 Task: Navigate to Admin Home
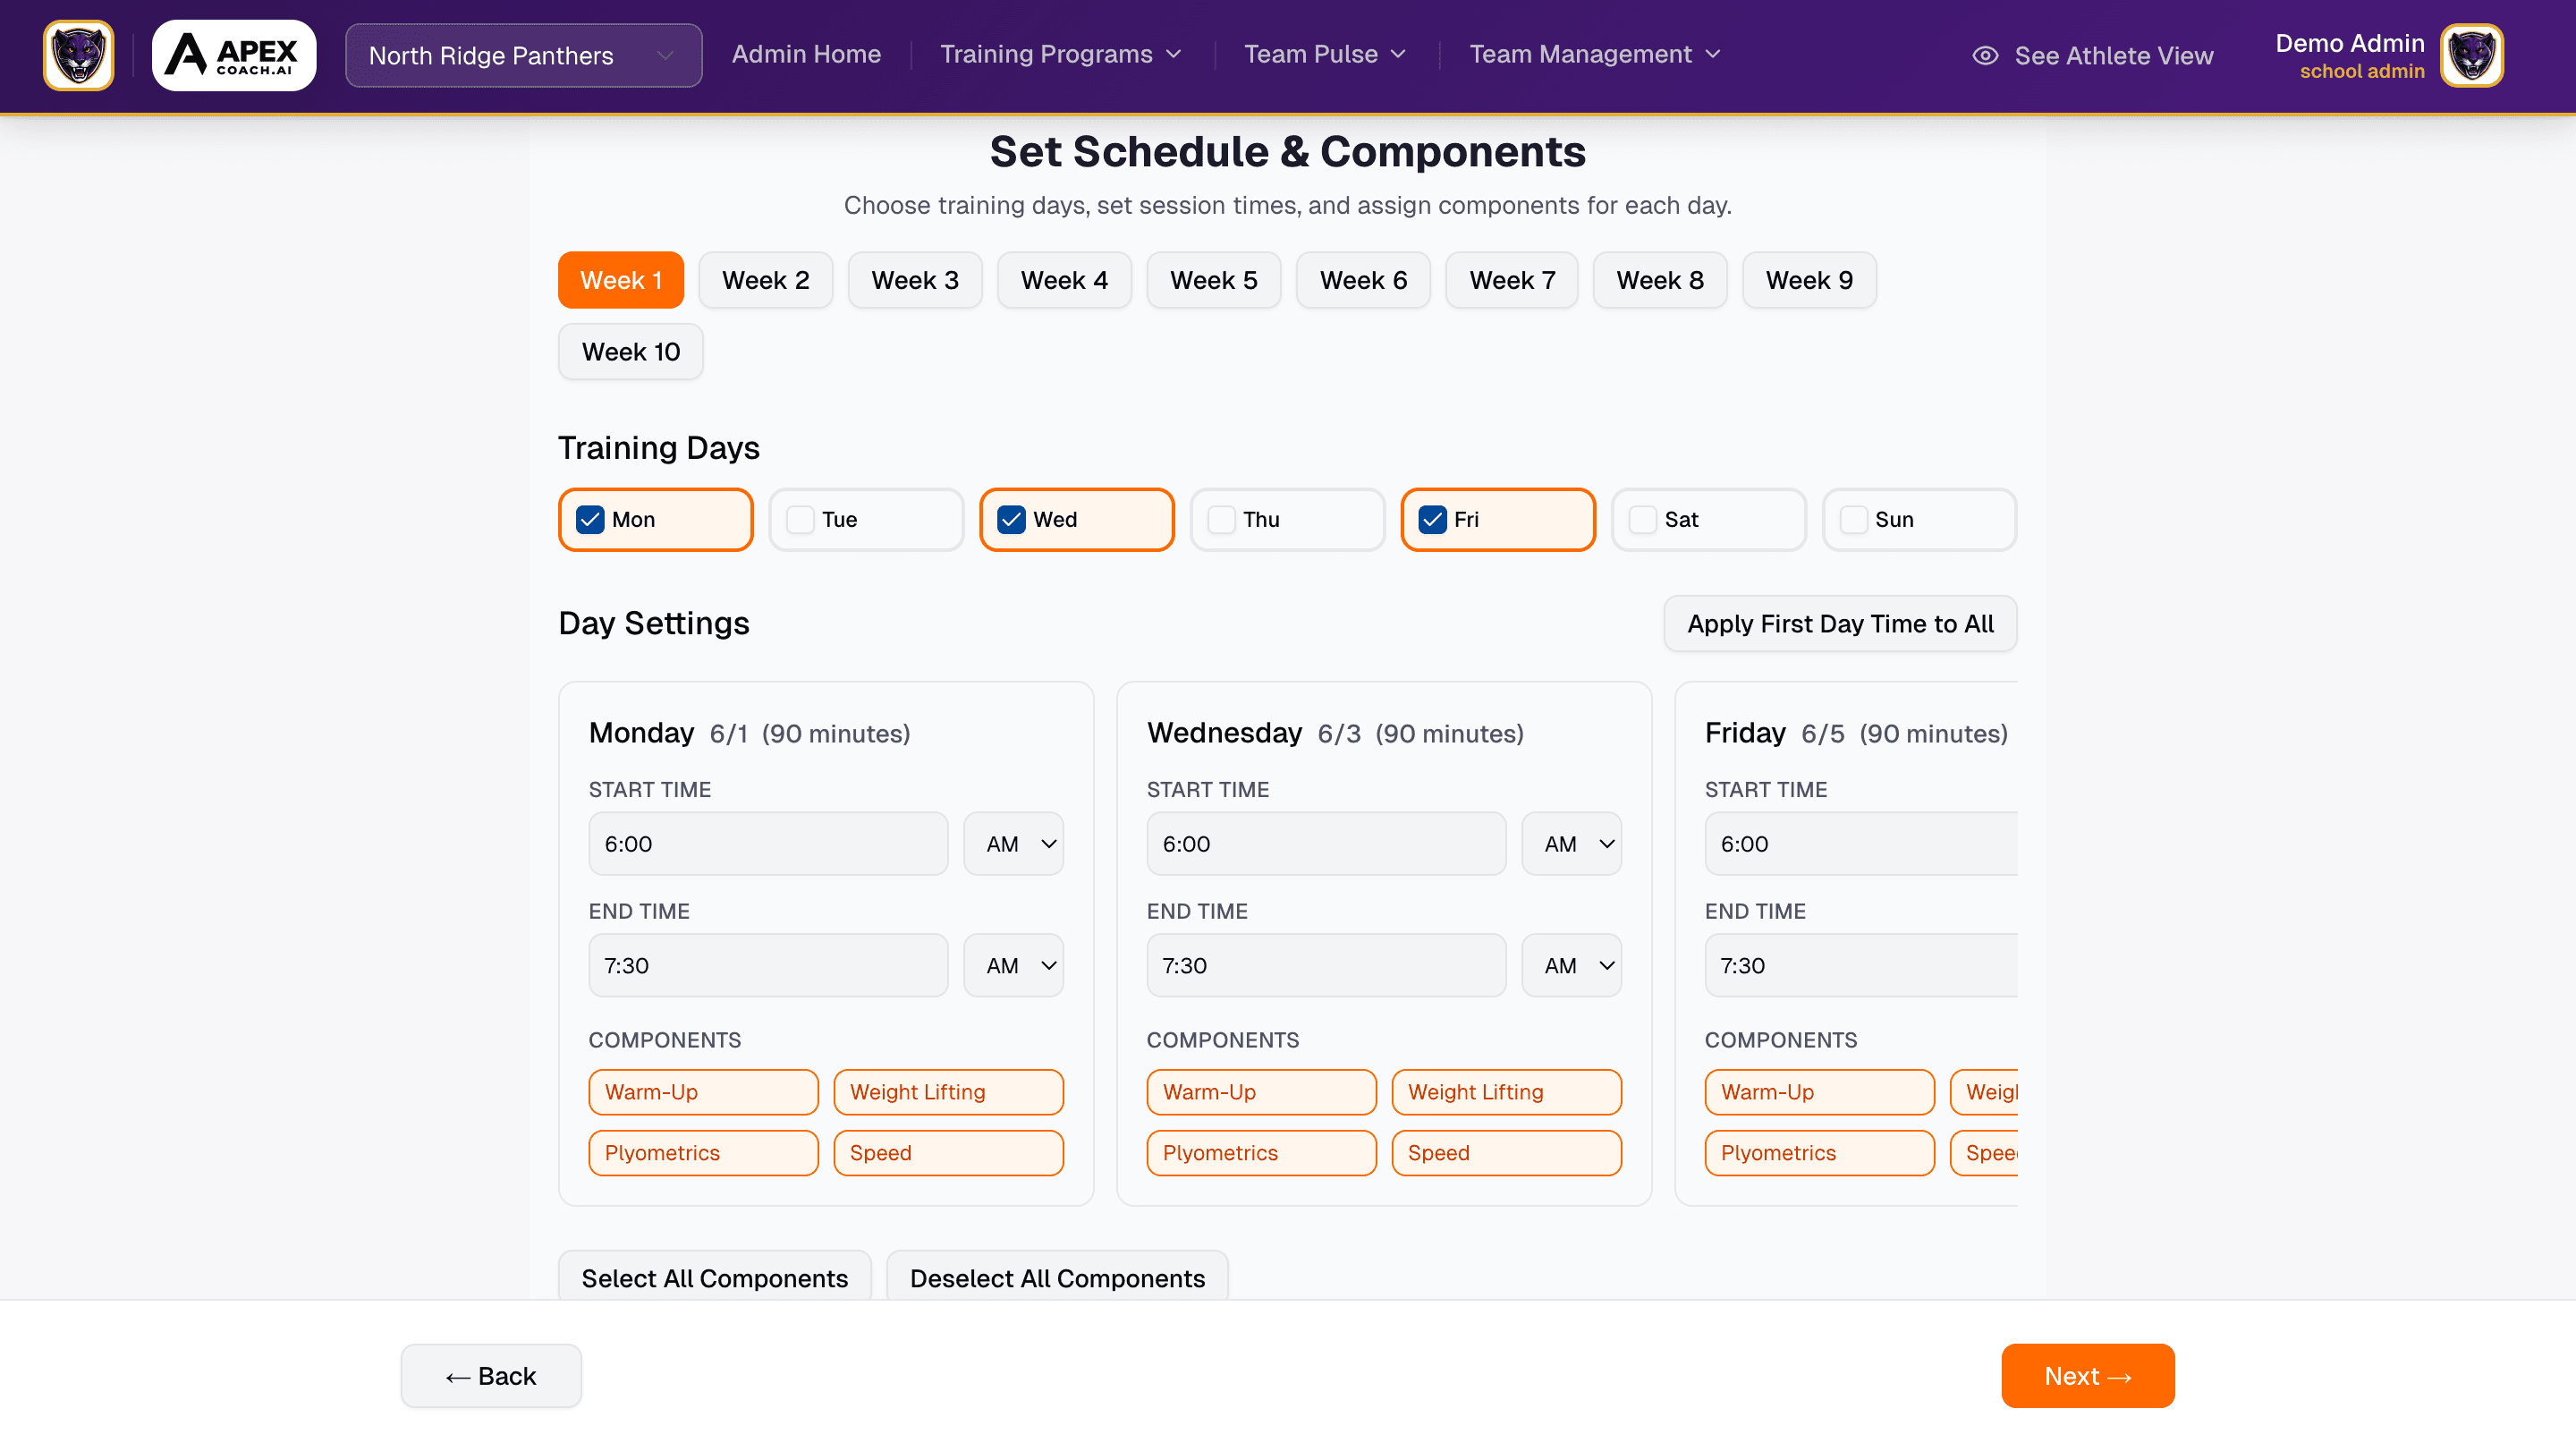(x=806, y=54)
